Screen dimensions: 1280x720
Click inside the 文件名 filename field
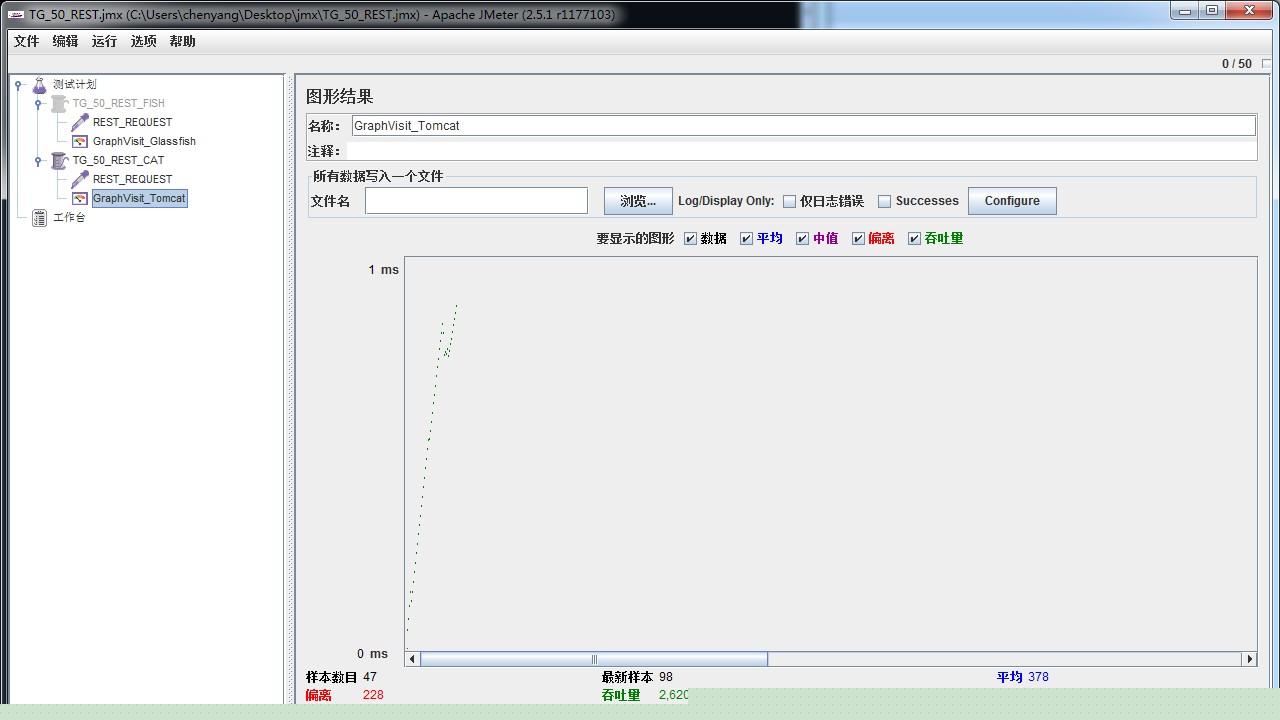click(476, 200)
